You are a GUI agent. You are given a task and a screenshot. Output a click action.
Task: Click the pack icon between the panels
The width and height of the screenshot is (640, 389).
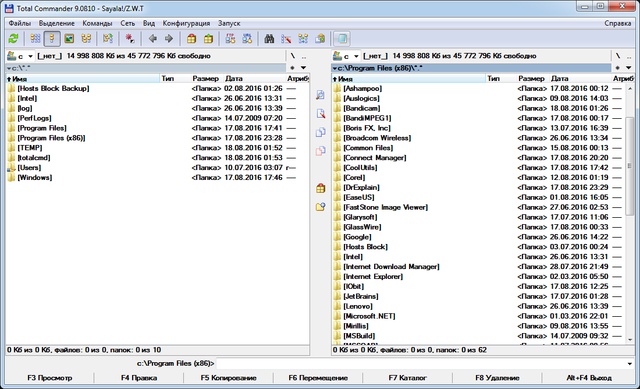(320, 188)
